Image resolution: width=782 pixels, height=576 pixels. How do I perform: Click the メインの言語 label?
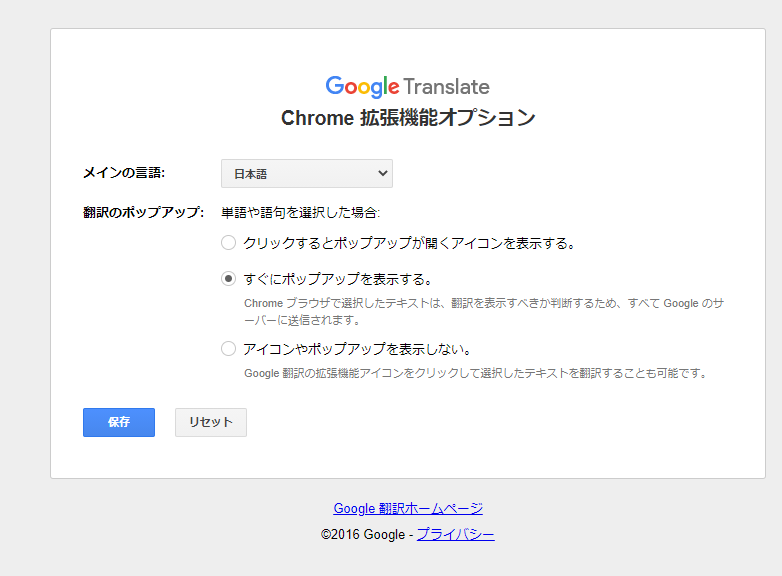tap(124, 173)
